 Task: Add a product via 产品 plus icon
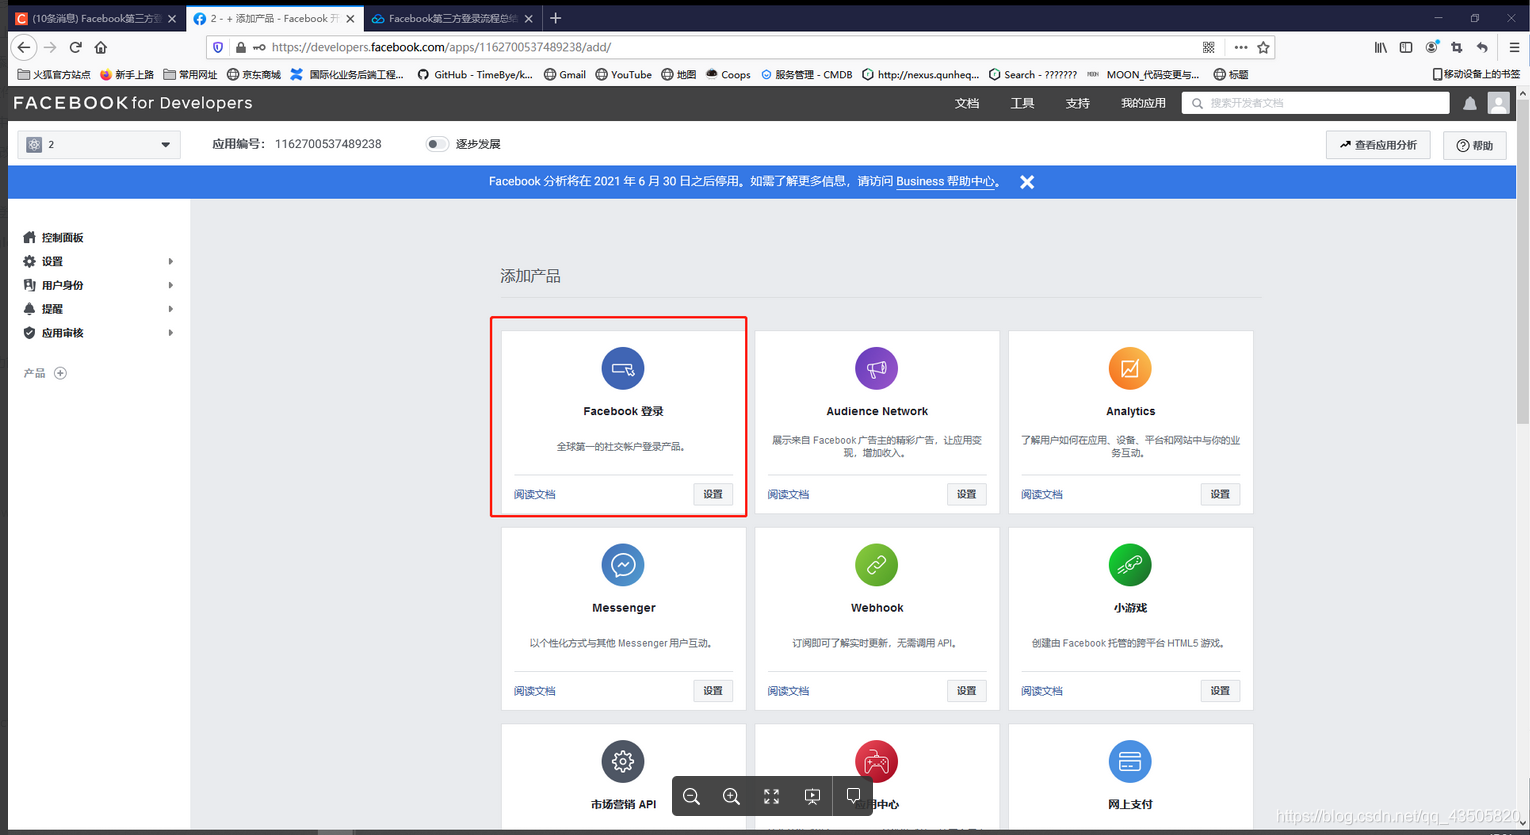[x=60, y=373]
